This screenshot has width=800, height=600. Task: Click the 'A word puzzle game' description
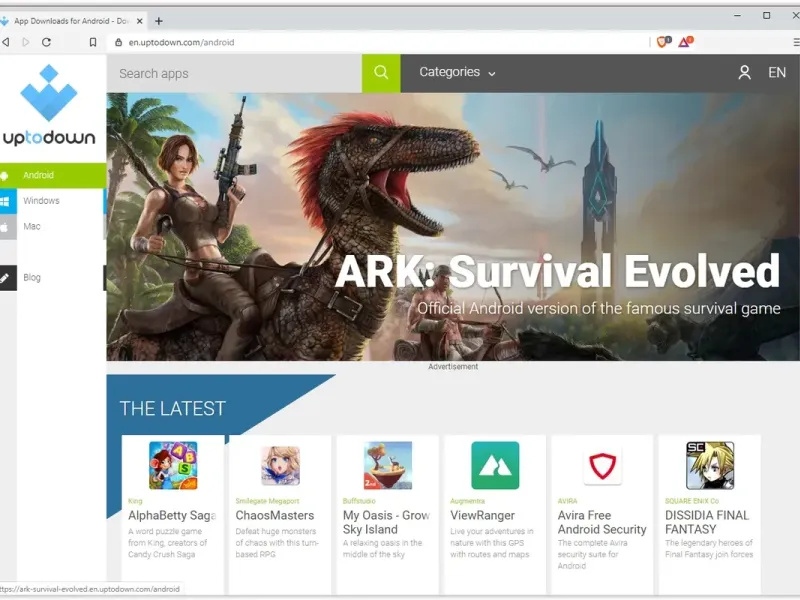point(167,543)
